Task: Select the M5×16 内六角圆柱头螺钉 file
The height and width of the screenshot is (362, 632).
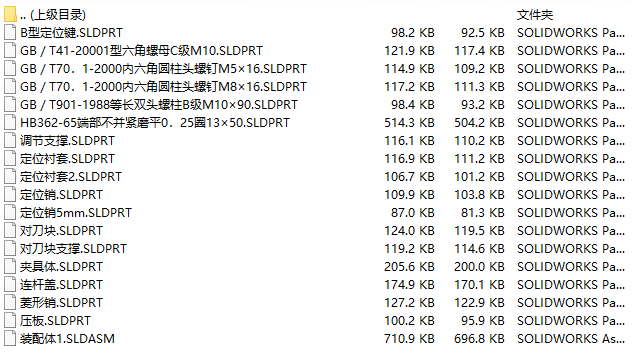Action: pyautogui.click(x=163, y=69)
